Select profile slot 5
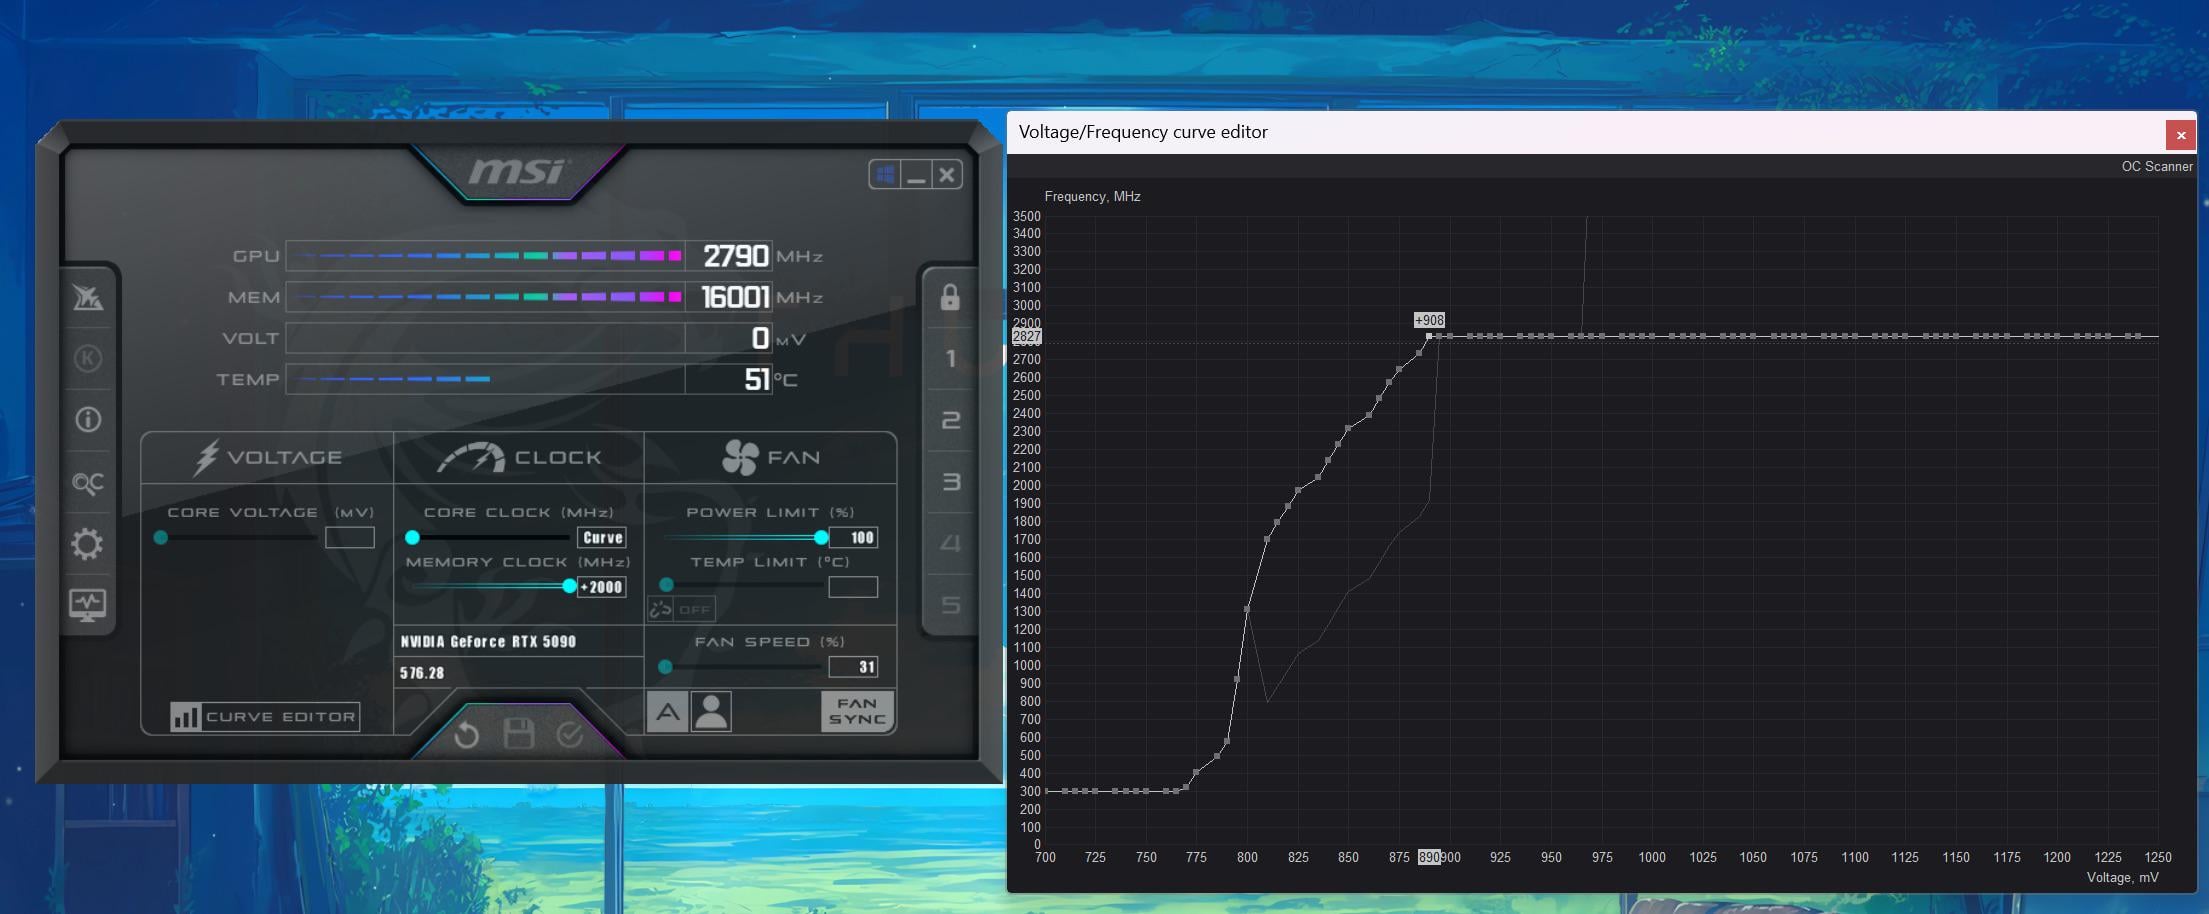The width and height of the screenshot is (2209, 914). (950, 605)
